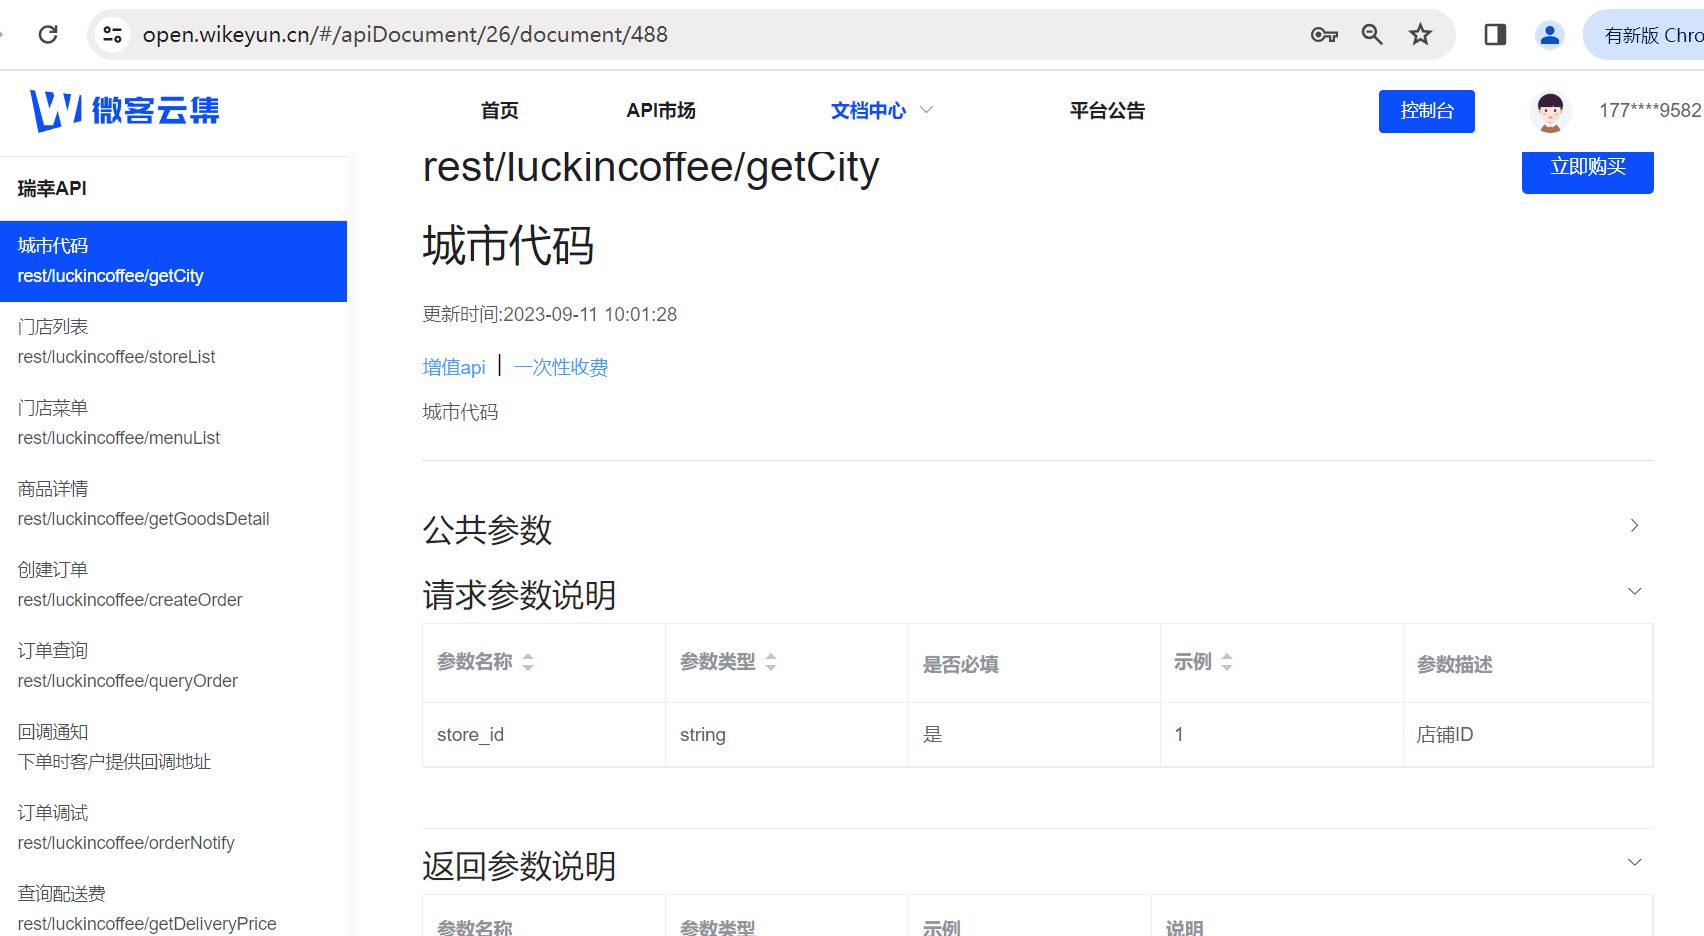
Task: Open 订单查询 queryOrder in sidebar
Action: [x=173, y=666]
